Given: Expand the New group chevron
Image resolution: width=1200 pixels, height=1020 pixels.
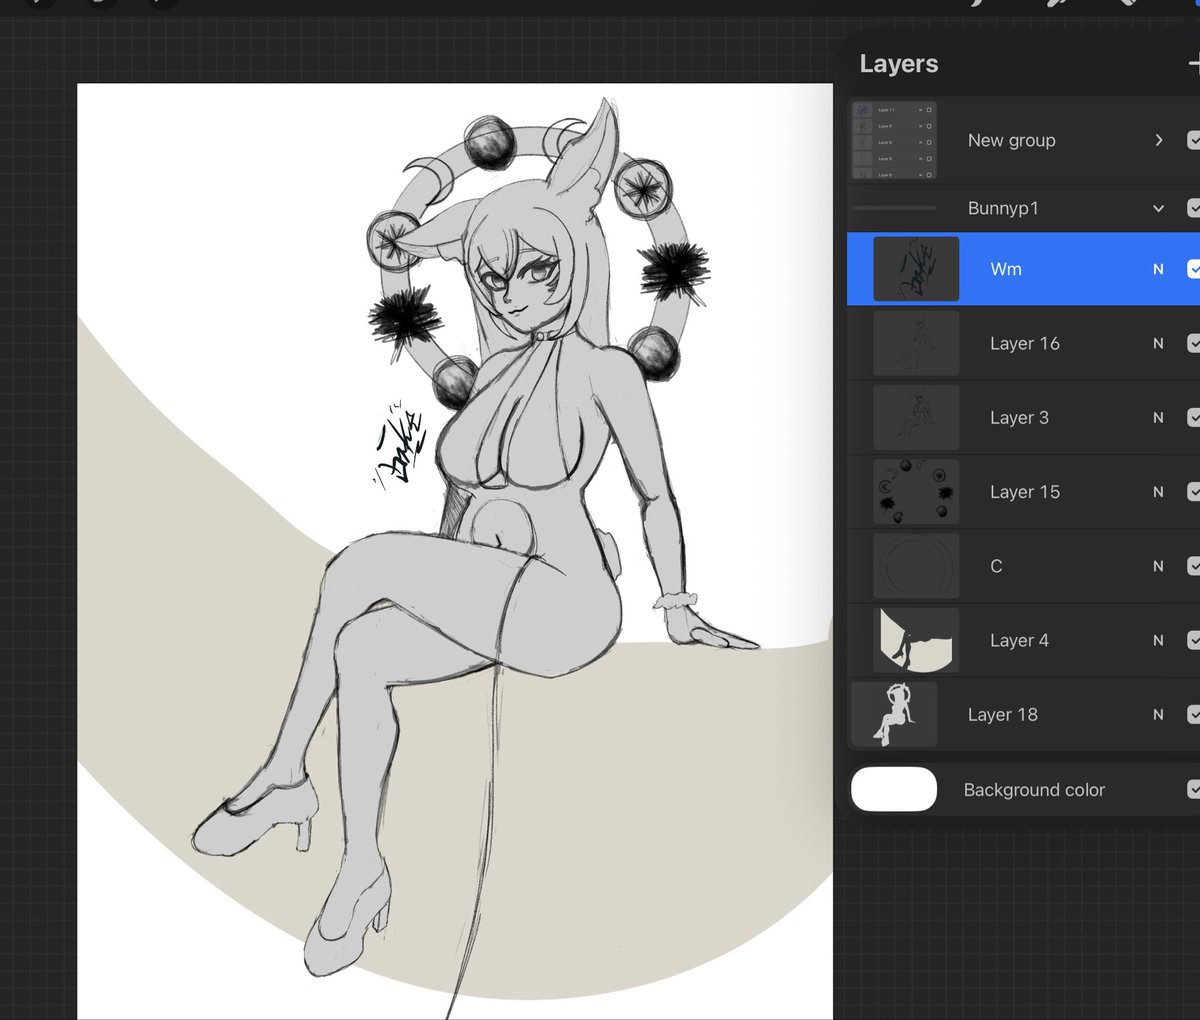Looking at the screenshot, I should point(1159,140).
